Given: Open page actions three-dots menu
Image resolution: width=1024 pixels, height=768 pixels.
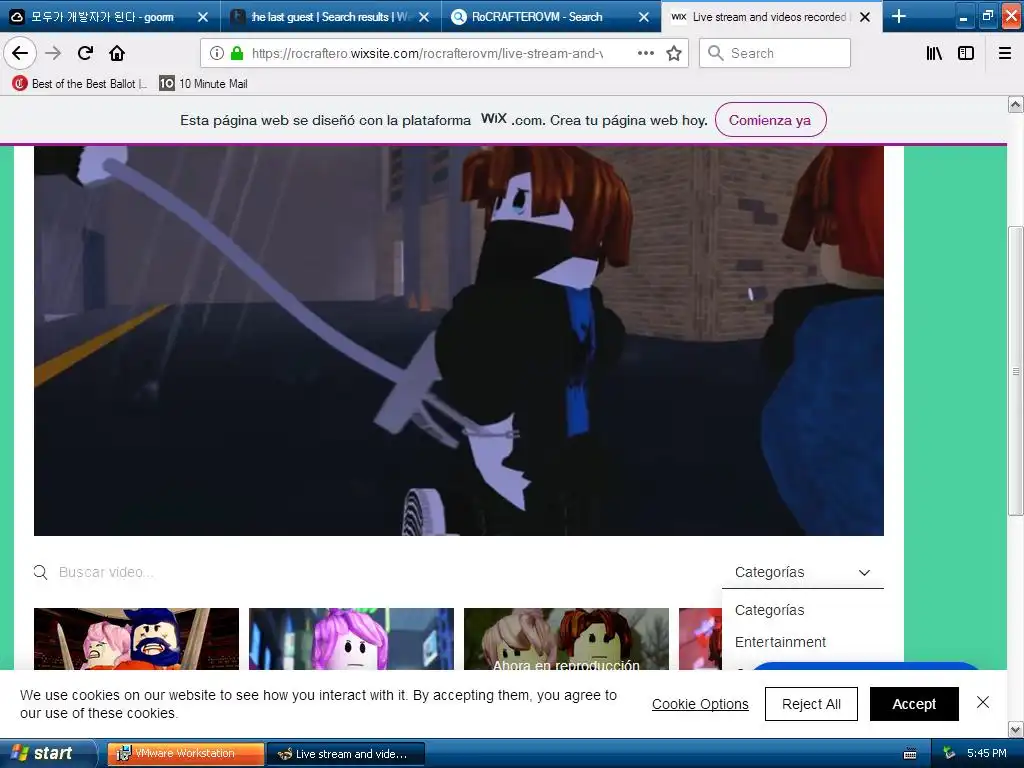Looking at the screenshot, I should 645,53.
